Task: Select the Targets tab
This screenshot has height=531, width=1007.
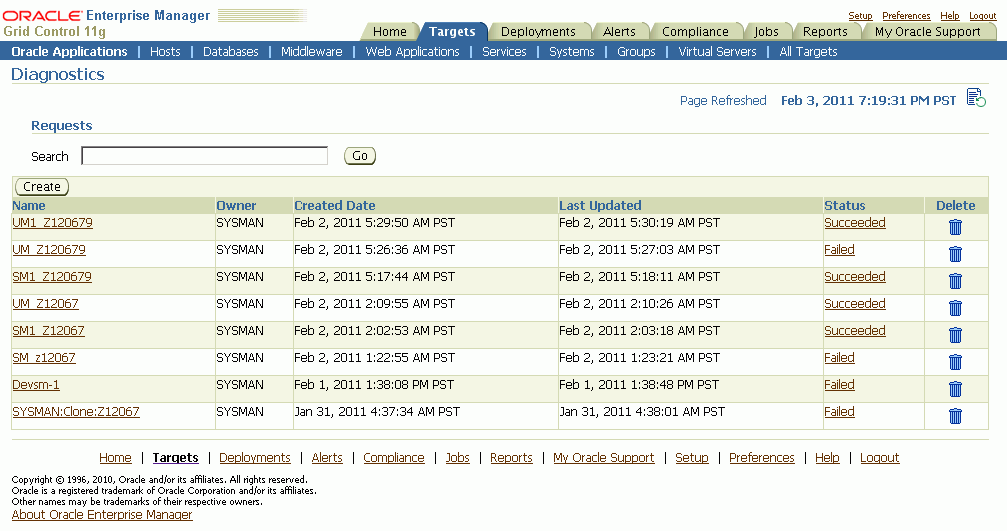Action: (x=452, y=31)
